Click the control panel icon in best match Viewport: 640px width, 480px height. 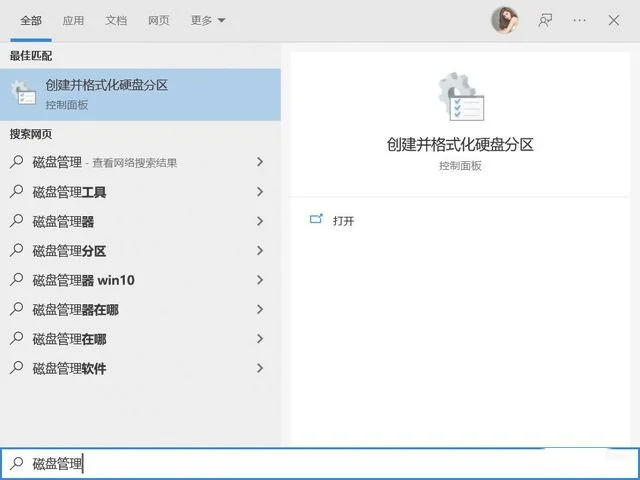click(24, 92)
